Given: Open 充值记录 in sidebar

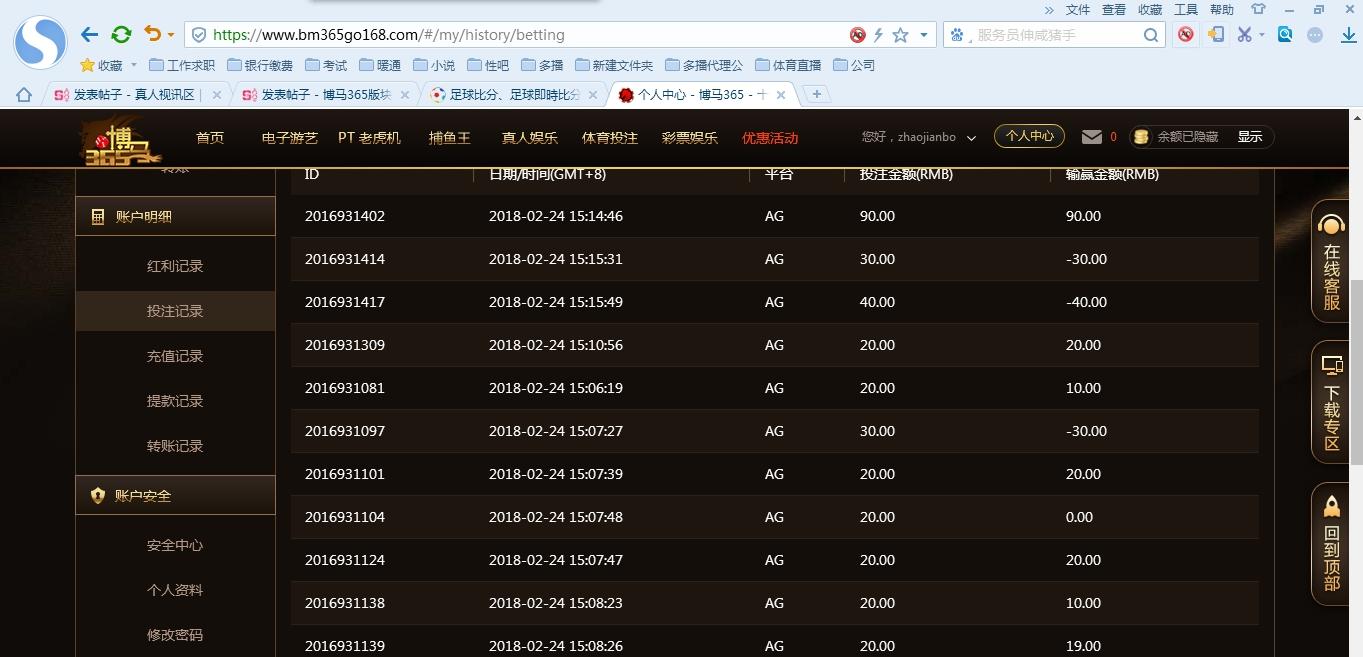Looking at the screenshot, I should (x=175, y=356).
